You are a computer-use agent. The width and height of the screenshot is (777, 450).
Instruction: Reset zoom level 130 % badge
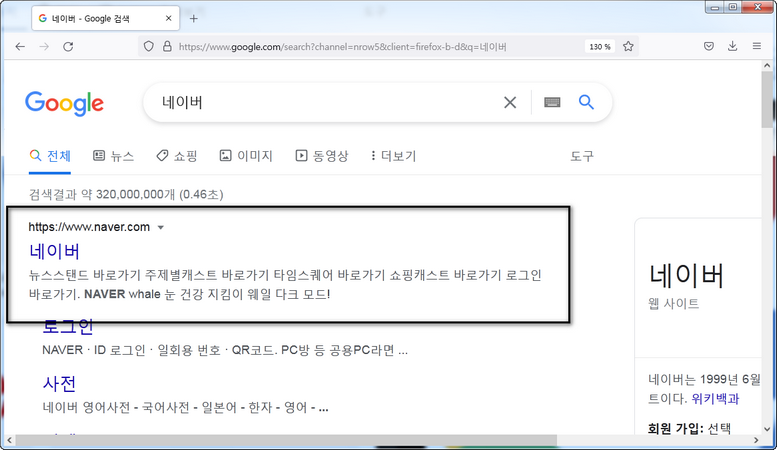(x=600, y=47)
